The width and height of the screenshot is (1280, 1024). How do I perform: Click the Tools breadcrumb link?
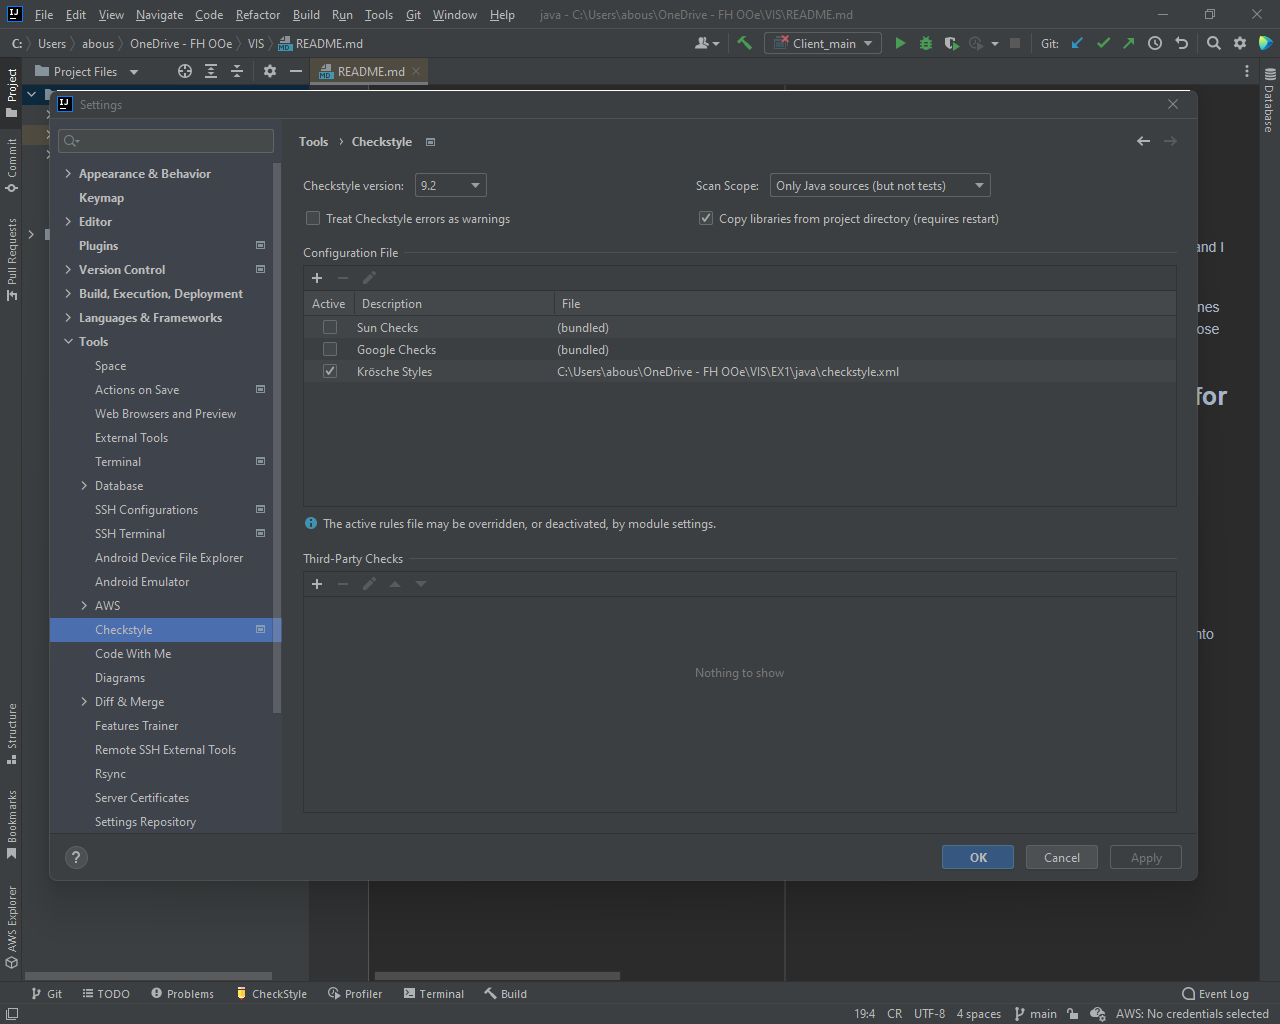pos(313,142)
